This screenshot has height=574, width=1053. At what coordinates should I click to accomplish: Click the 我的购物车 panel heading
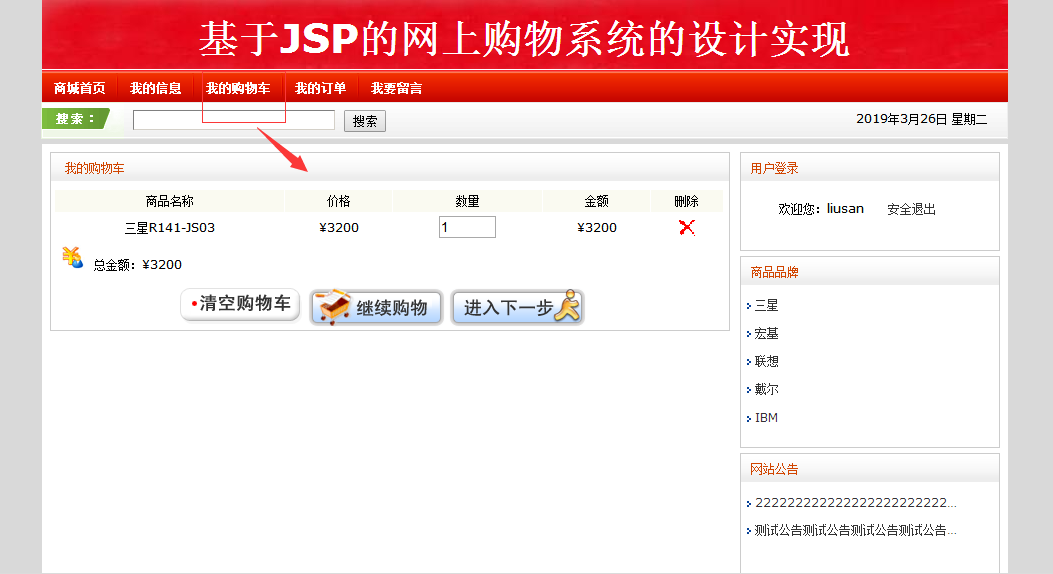(x=95, y=169)
